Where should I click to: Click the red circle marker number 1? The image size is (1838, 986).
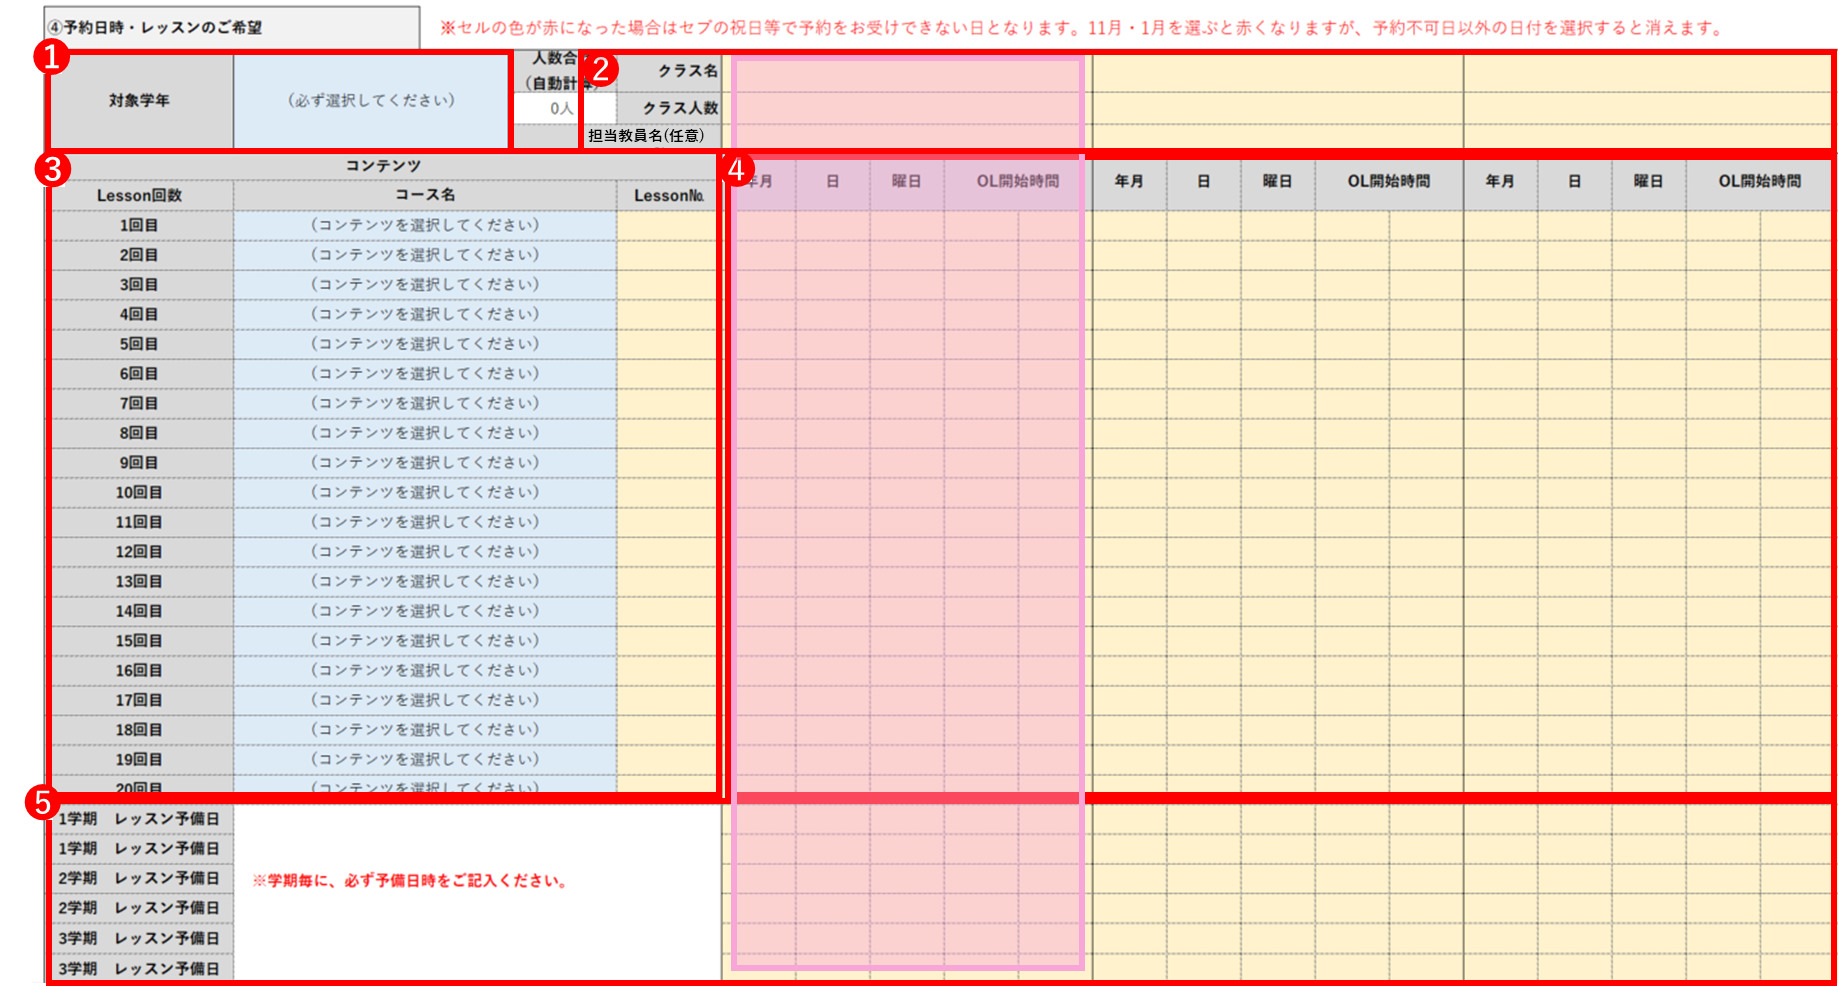[x=51, y=58]
